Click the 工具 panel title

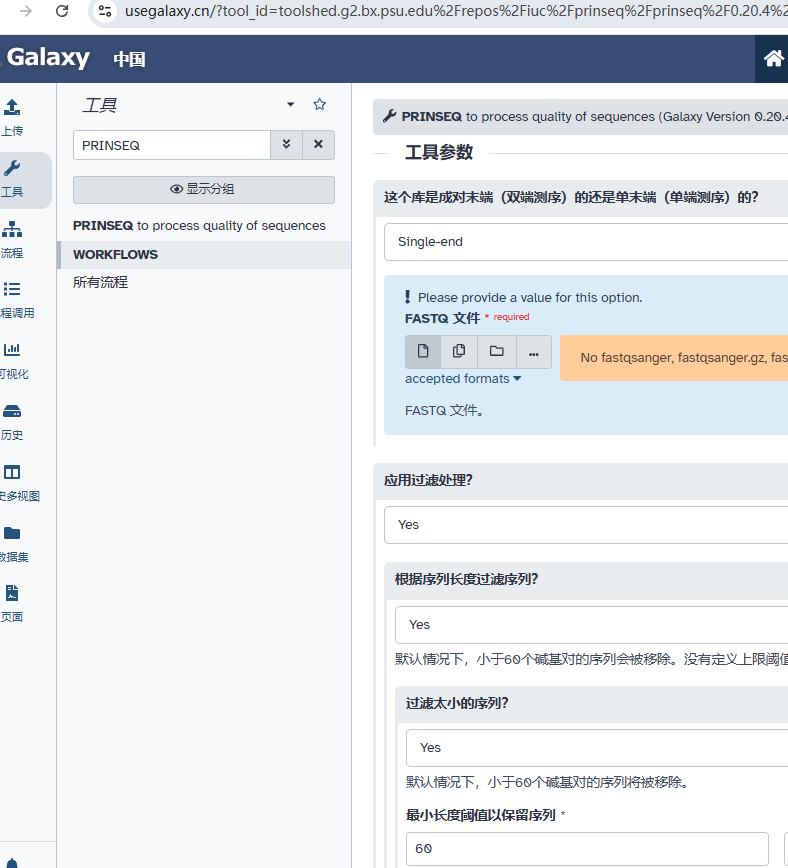pyautogui.click(x=100, y=105)
